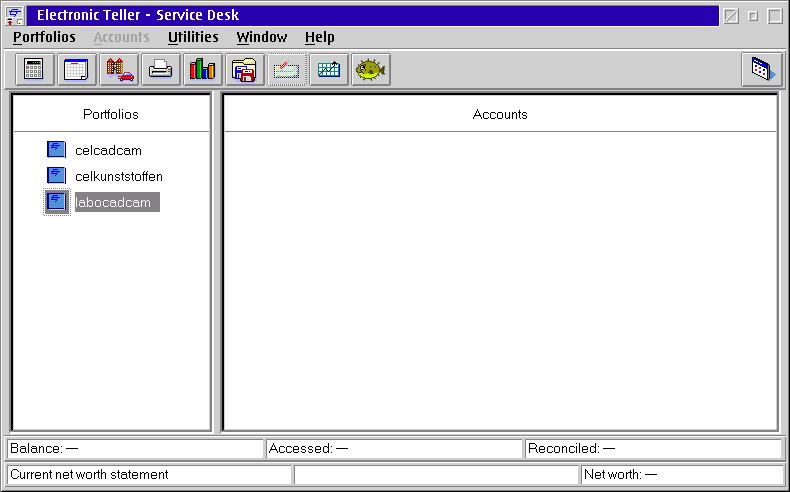Screen dimensions: 790x492
Task: Click the Portfolios column header
Action: 111,114
